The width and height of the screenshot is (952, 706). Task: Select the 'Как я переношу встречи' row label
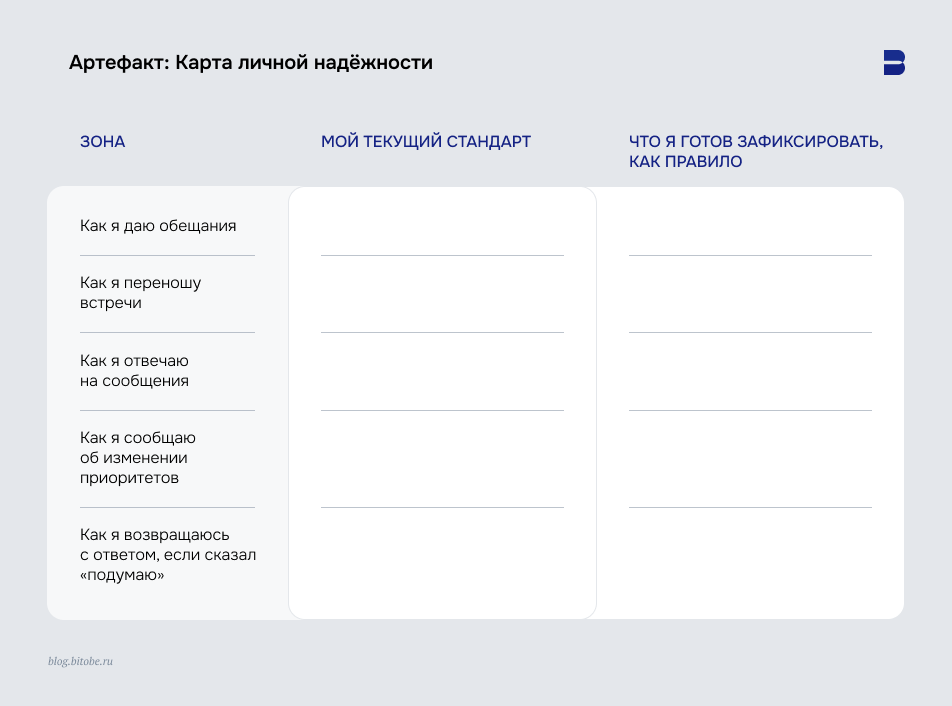tap(140, 293)
